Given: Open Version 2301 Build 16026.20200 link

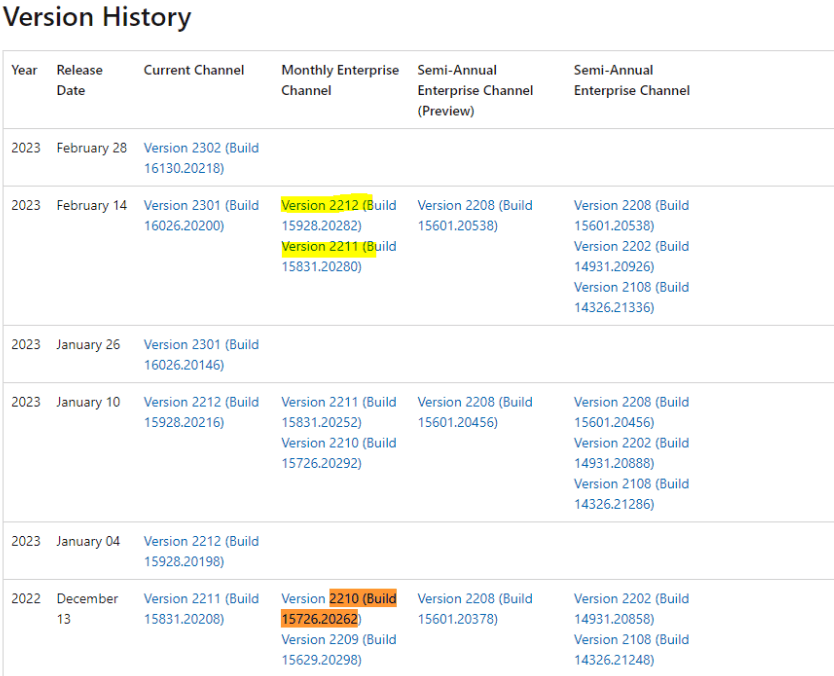Looking at the screenshot, I should click(x=201, y=215).
